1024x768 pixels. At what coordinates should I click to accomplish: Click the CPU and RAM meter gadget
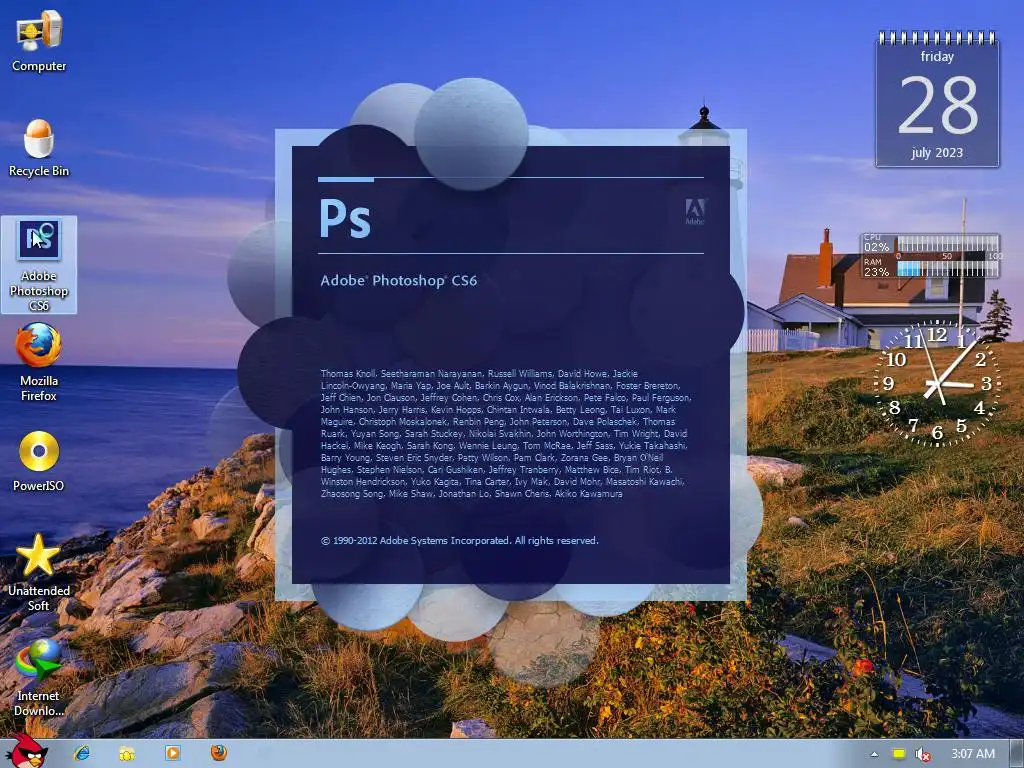click(930, 255)
